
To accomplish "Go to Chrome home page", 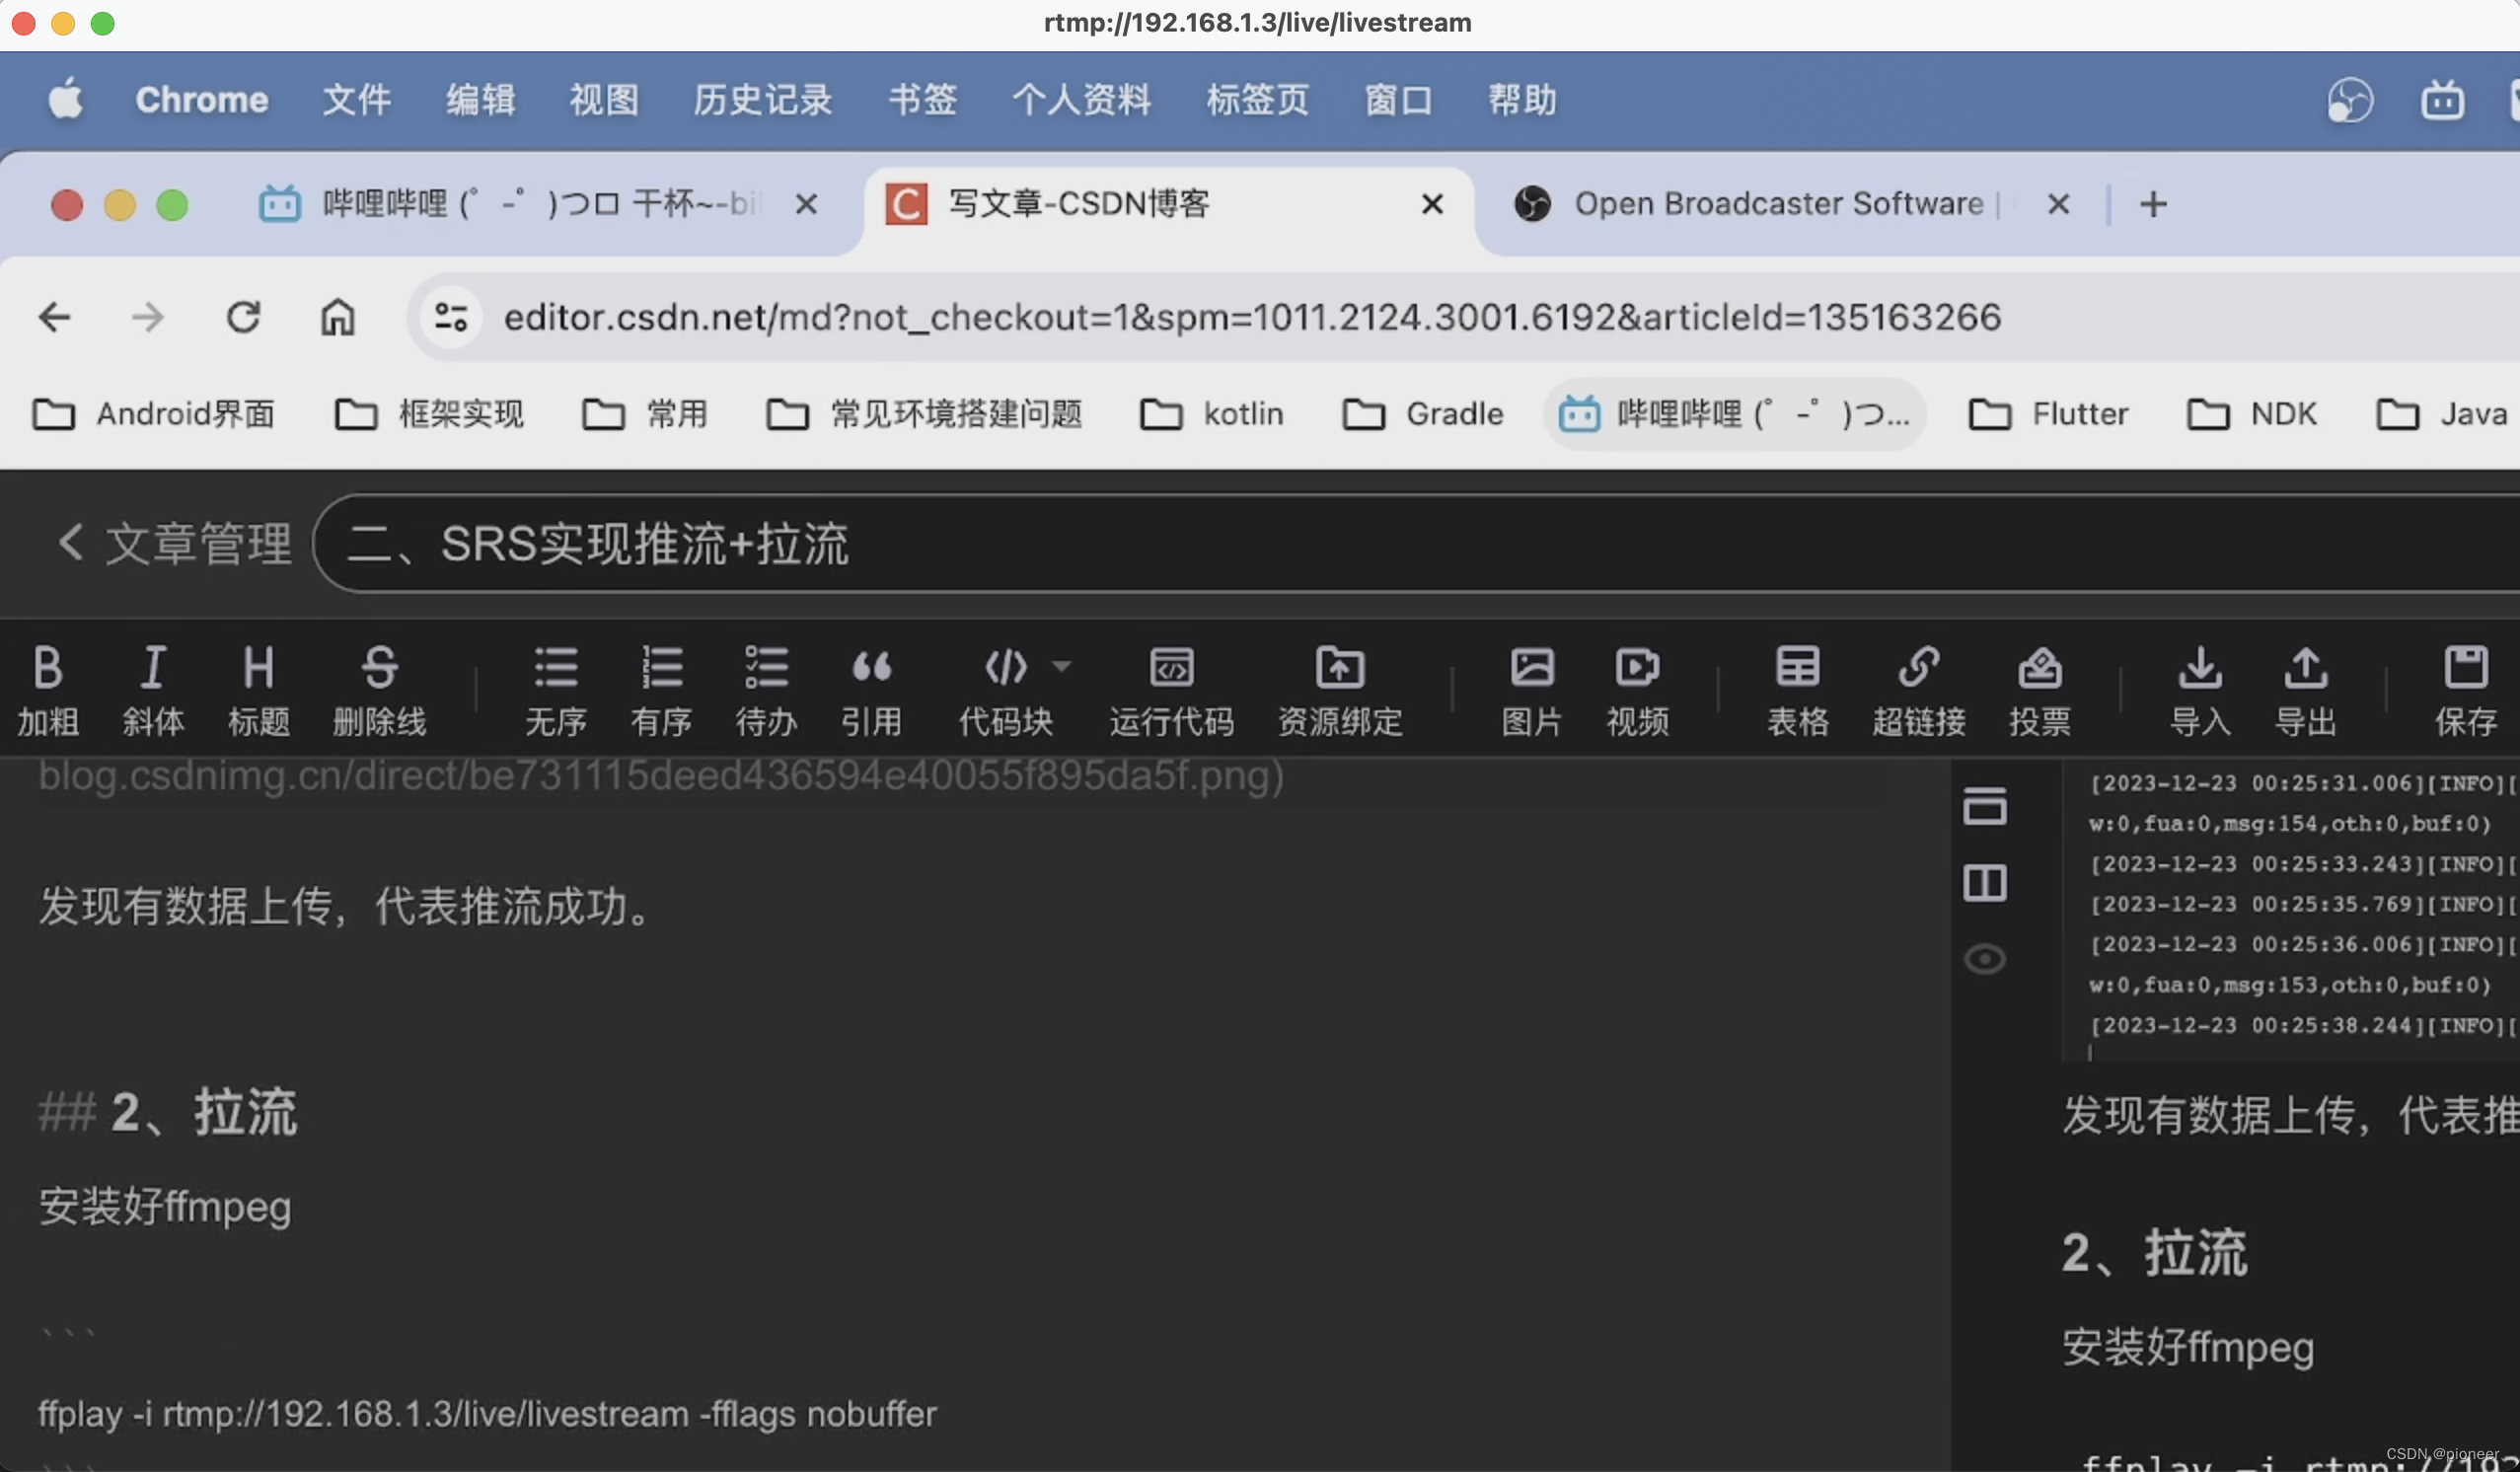I will click(337, 317).
